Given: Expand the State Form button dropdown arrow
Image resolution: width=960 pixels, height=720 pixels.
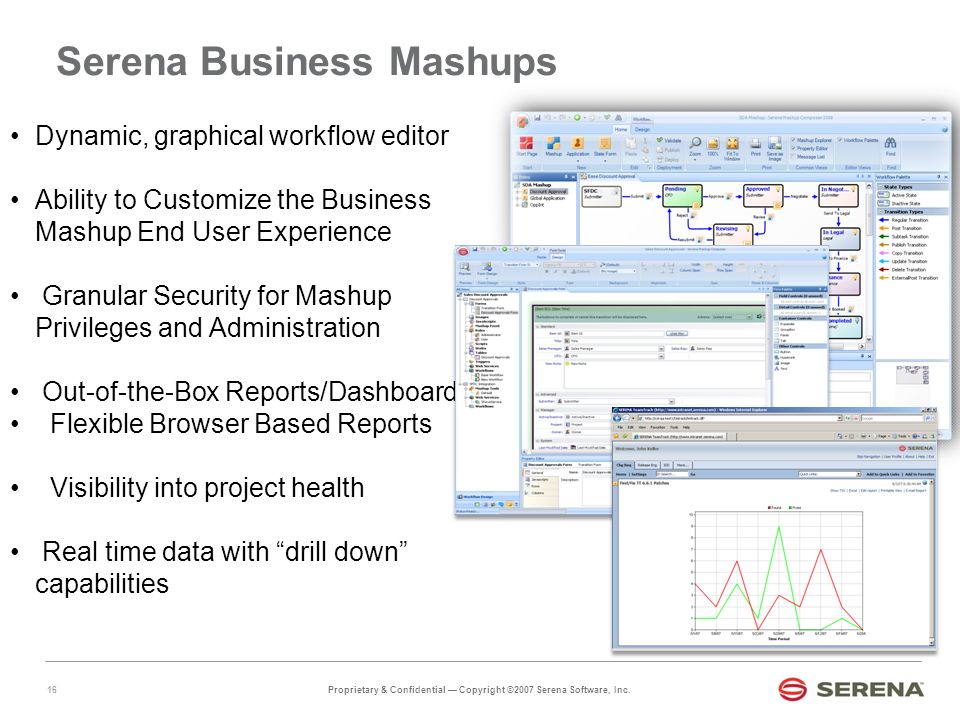Looking at the screenshot, I should tap(605, 161).
